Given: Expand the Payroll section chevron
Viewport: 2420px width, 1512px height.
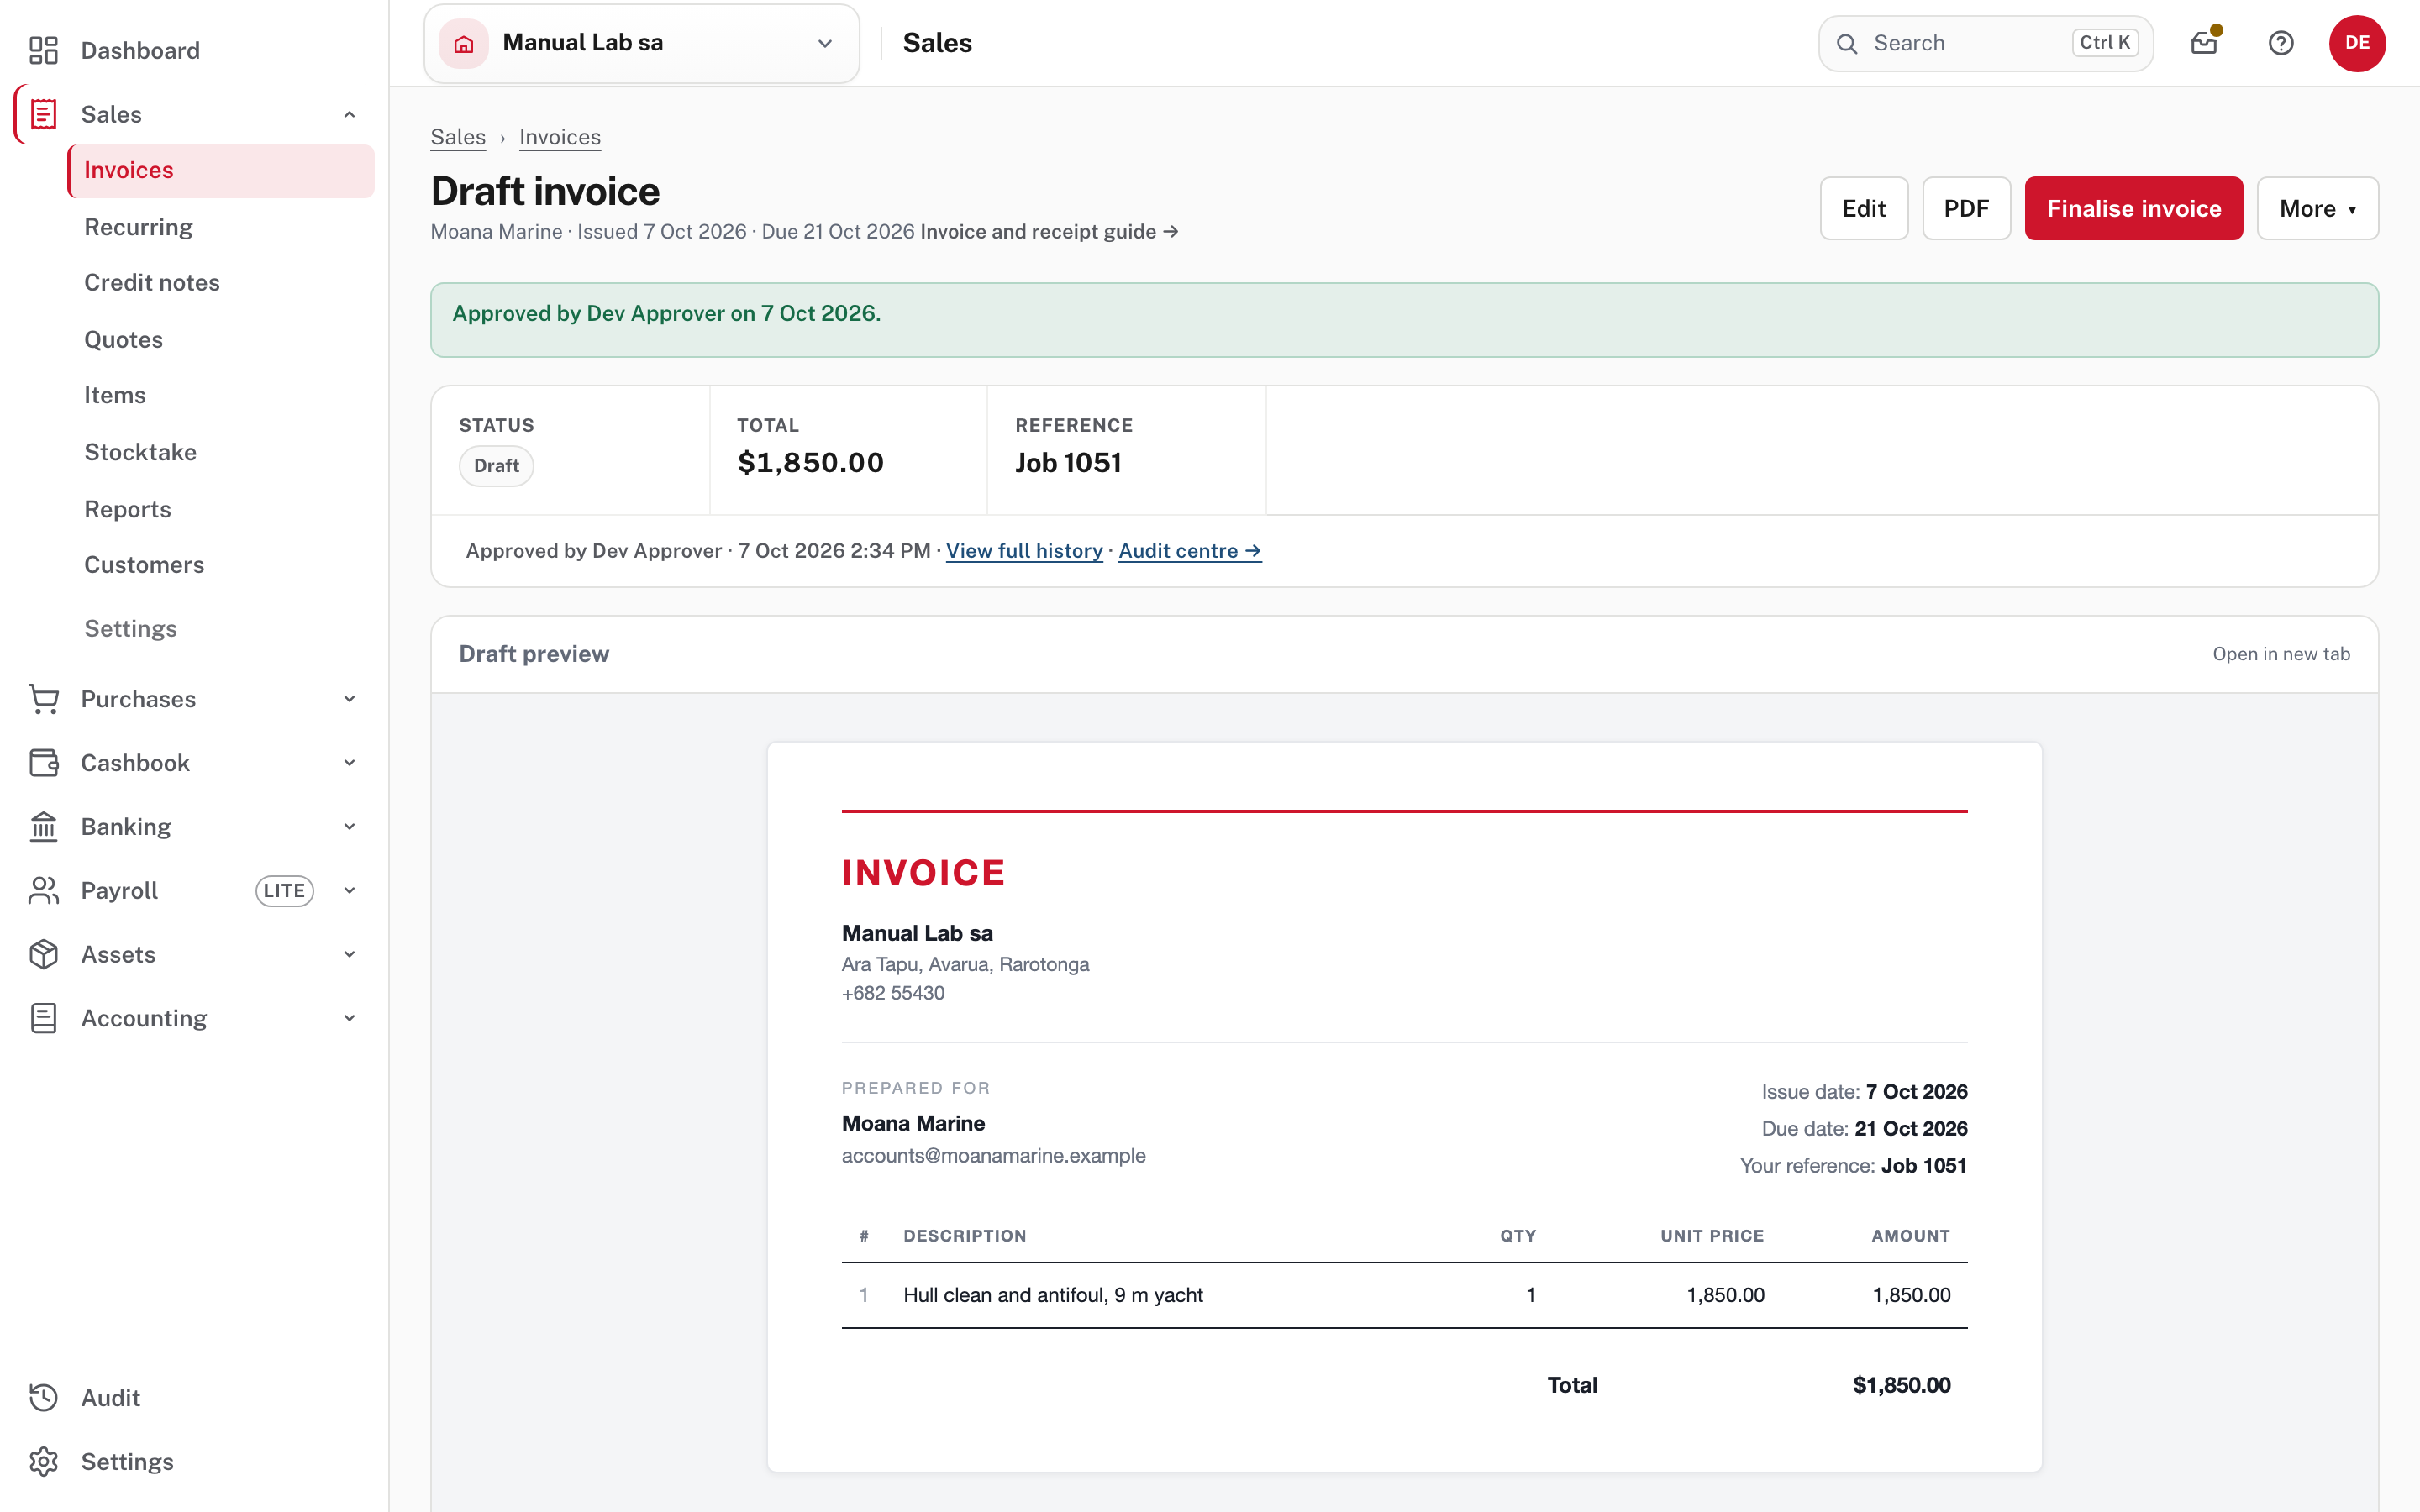Looking at the screenshot, I should (x=350, y=891).
